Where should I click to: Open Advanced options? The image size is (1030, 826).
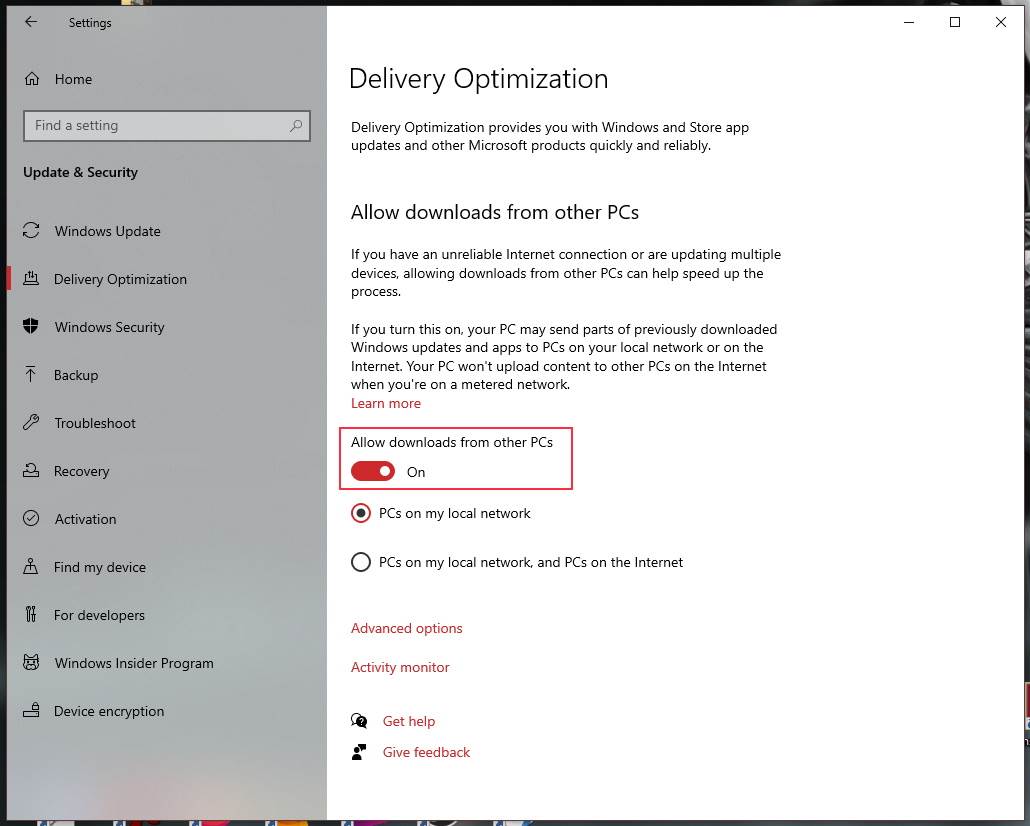pyautogui.click(x=406, y=628)
